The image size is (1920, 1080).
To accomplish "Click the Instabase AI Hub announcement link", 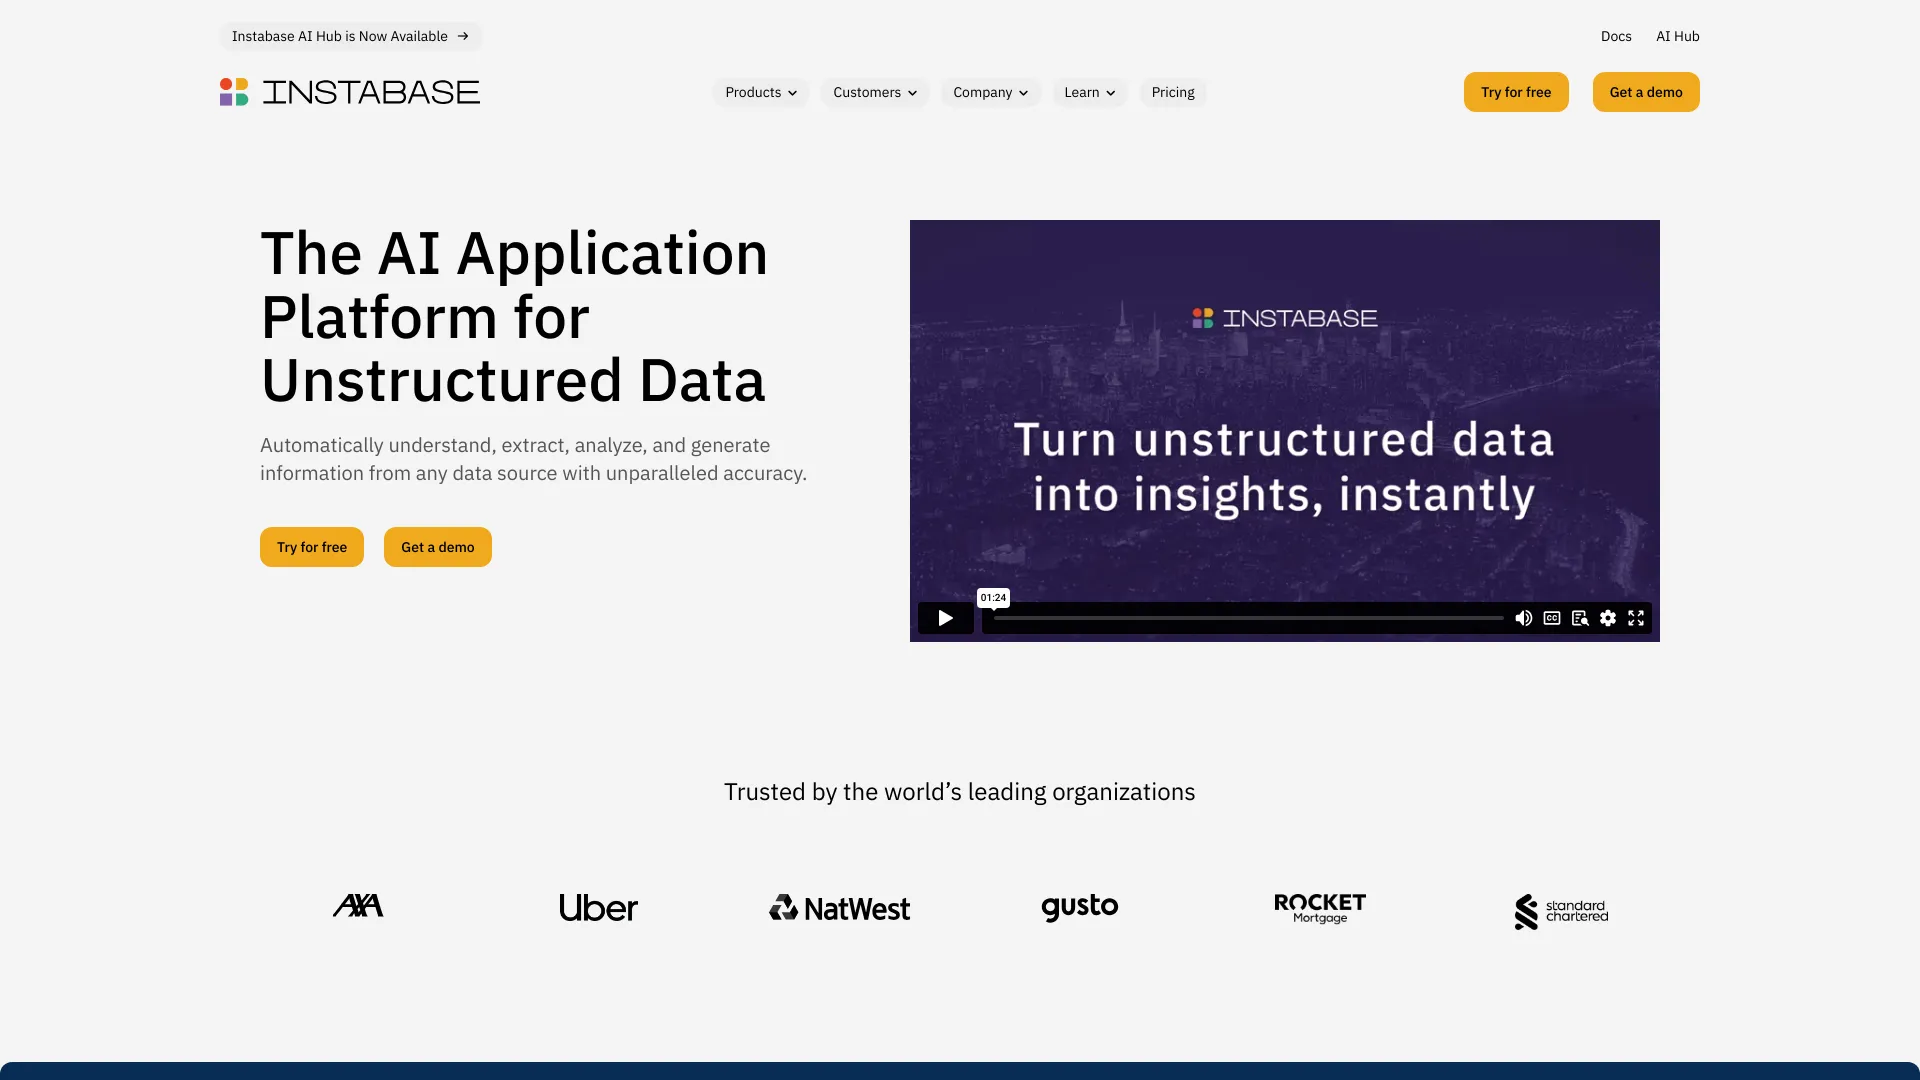I will [349, 36].
